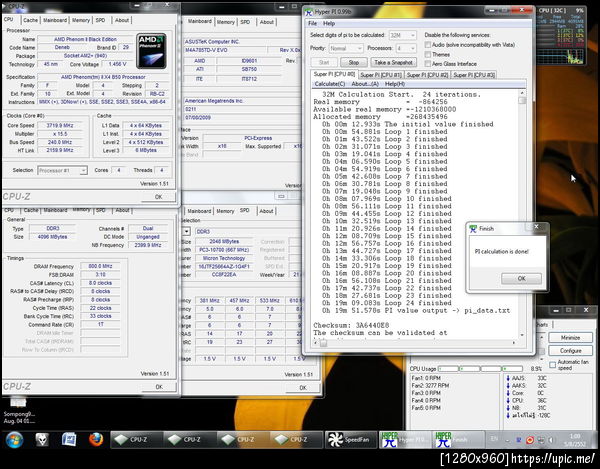Image resolution: width=600 pixels, height=469 pixels.
Task: Click OK in CPU-Z SPD window
Action: 303,388
